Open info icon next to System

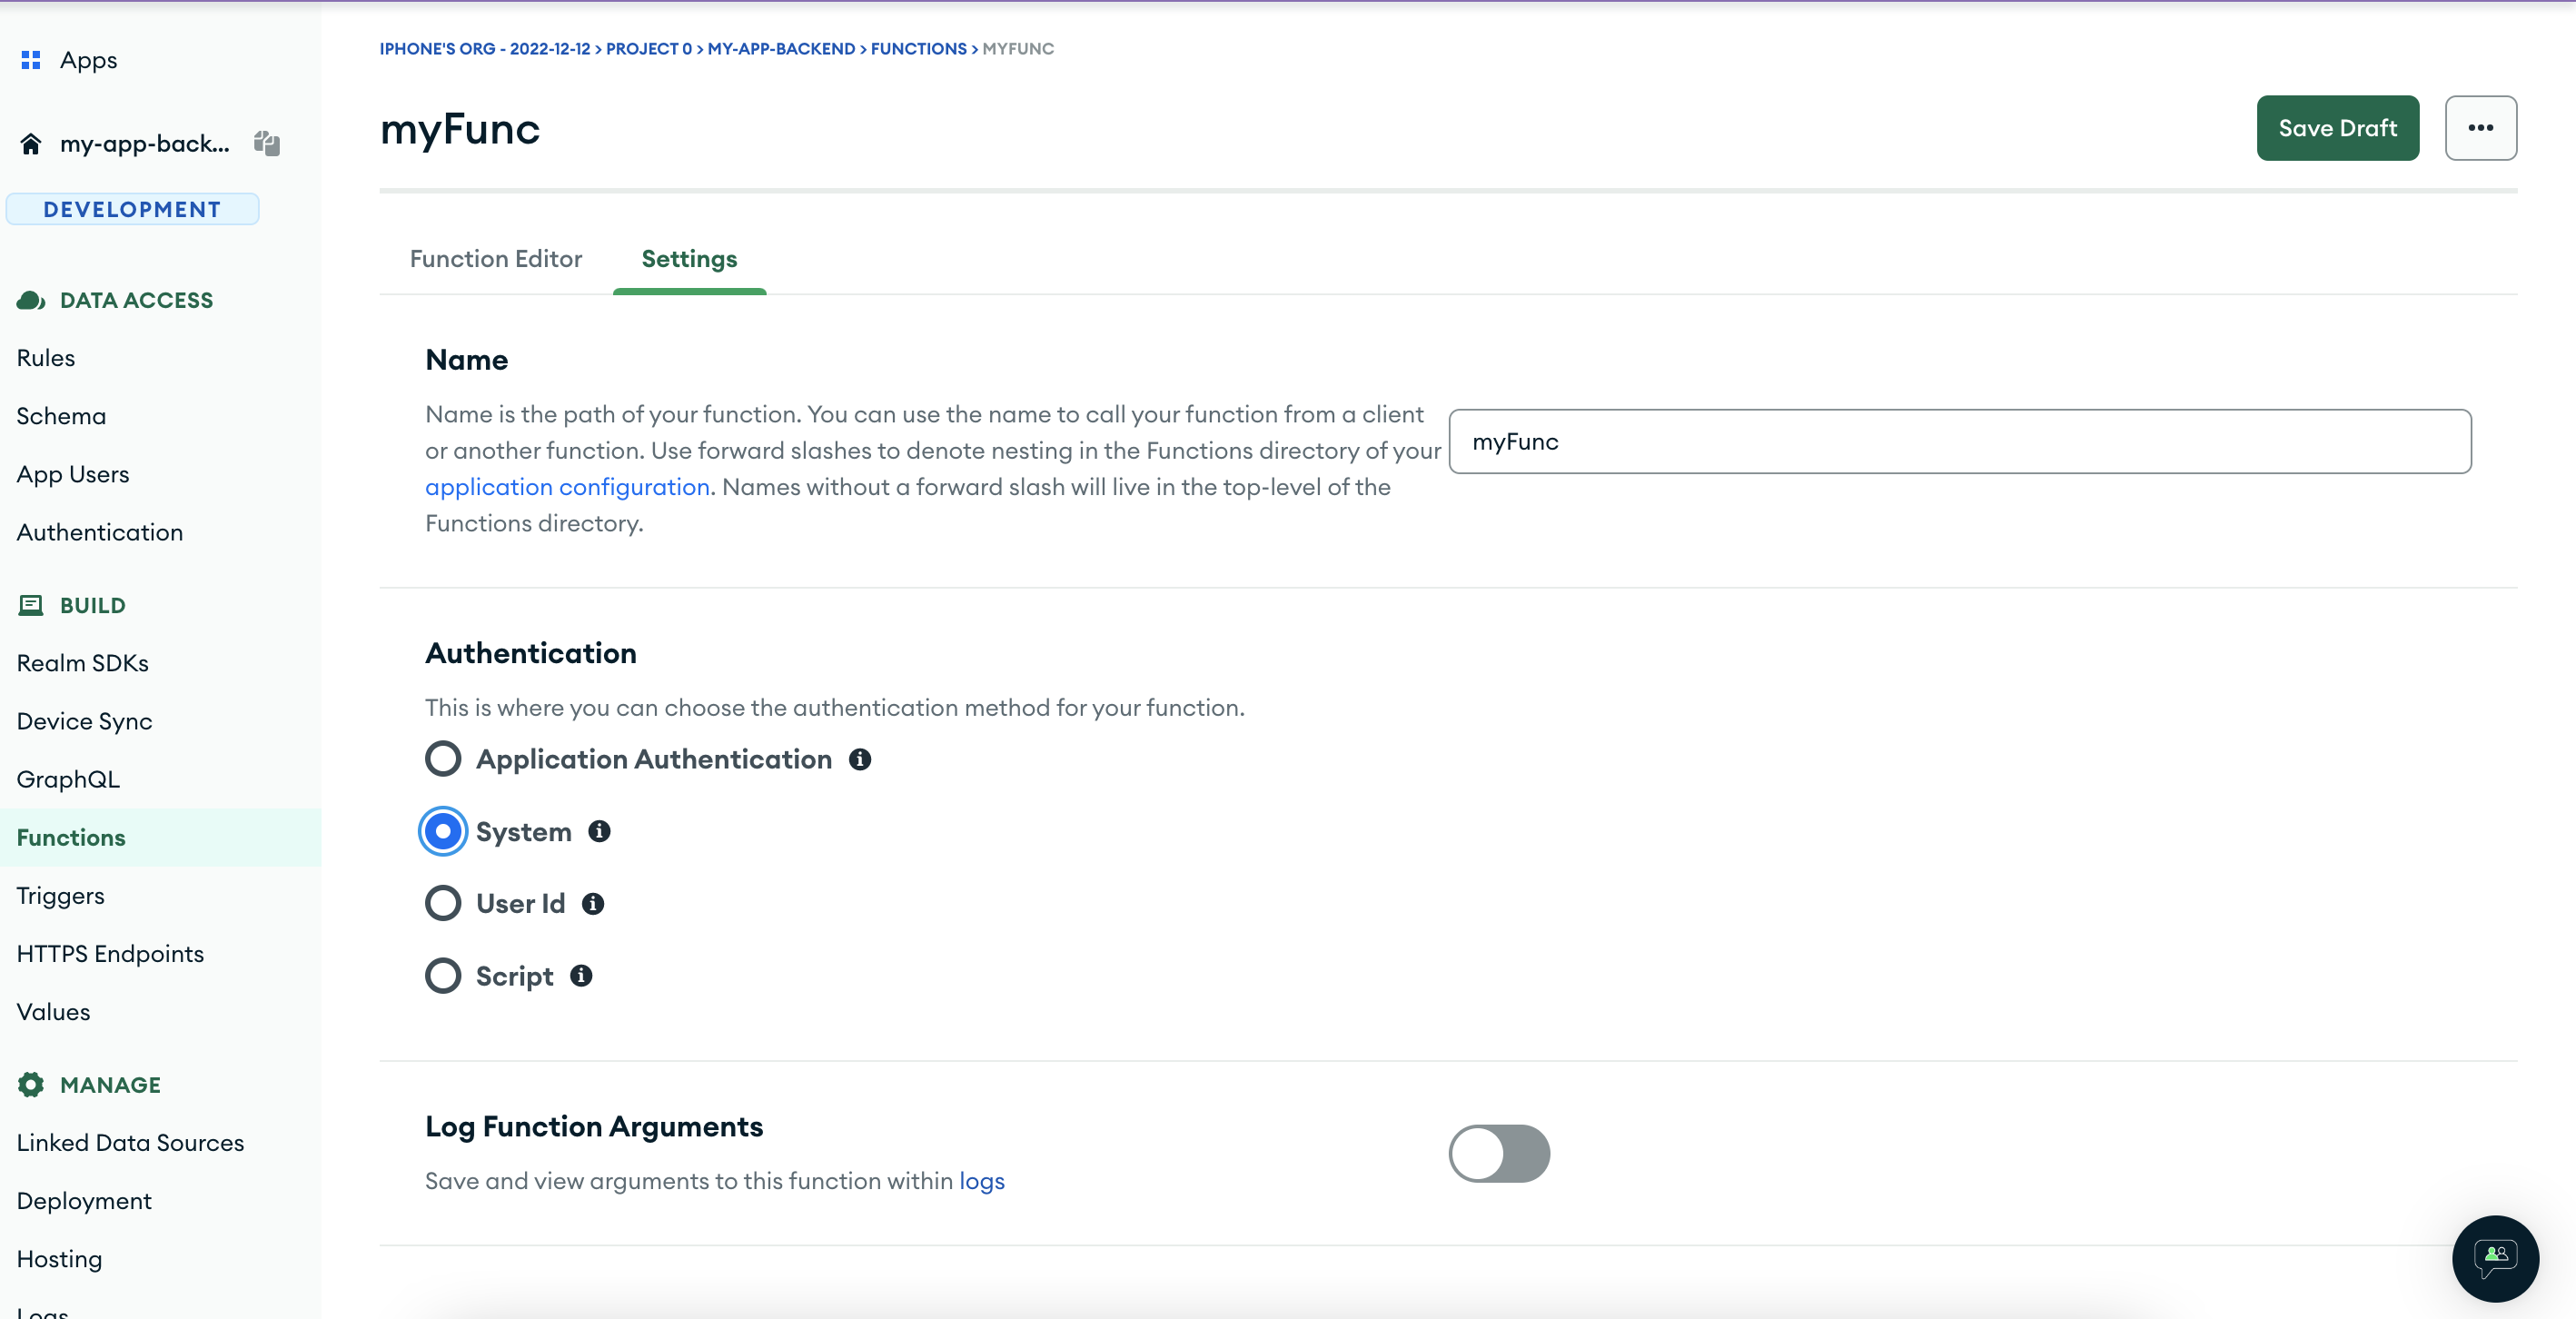point(599,831)
